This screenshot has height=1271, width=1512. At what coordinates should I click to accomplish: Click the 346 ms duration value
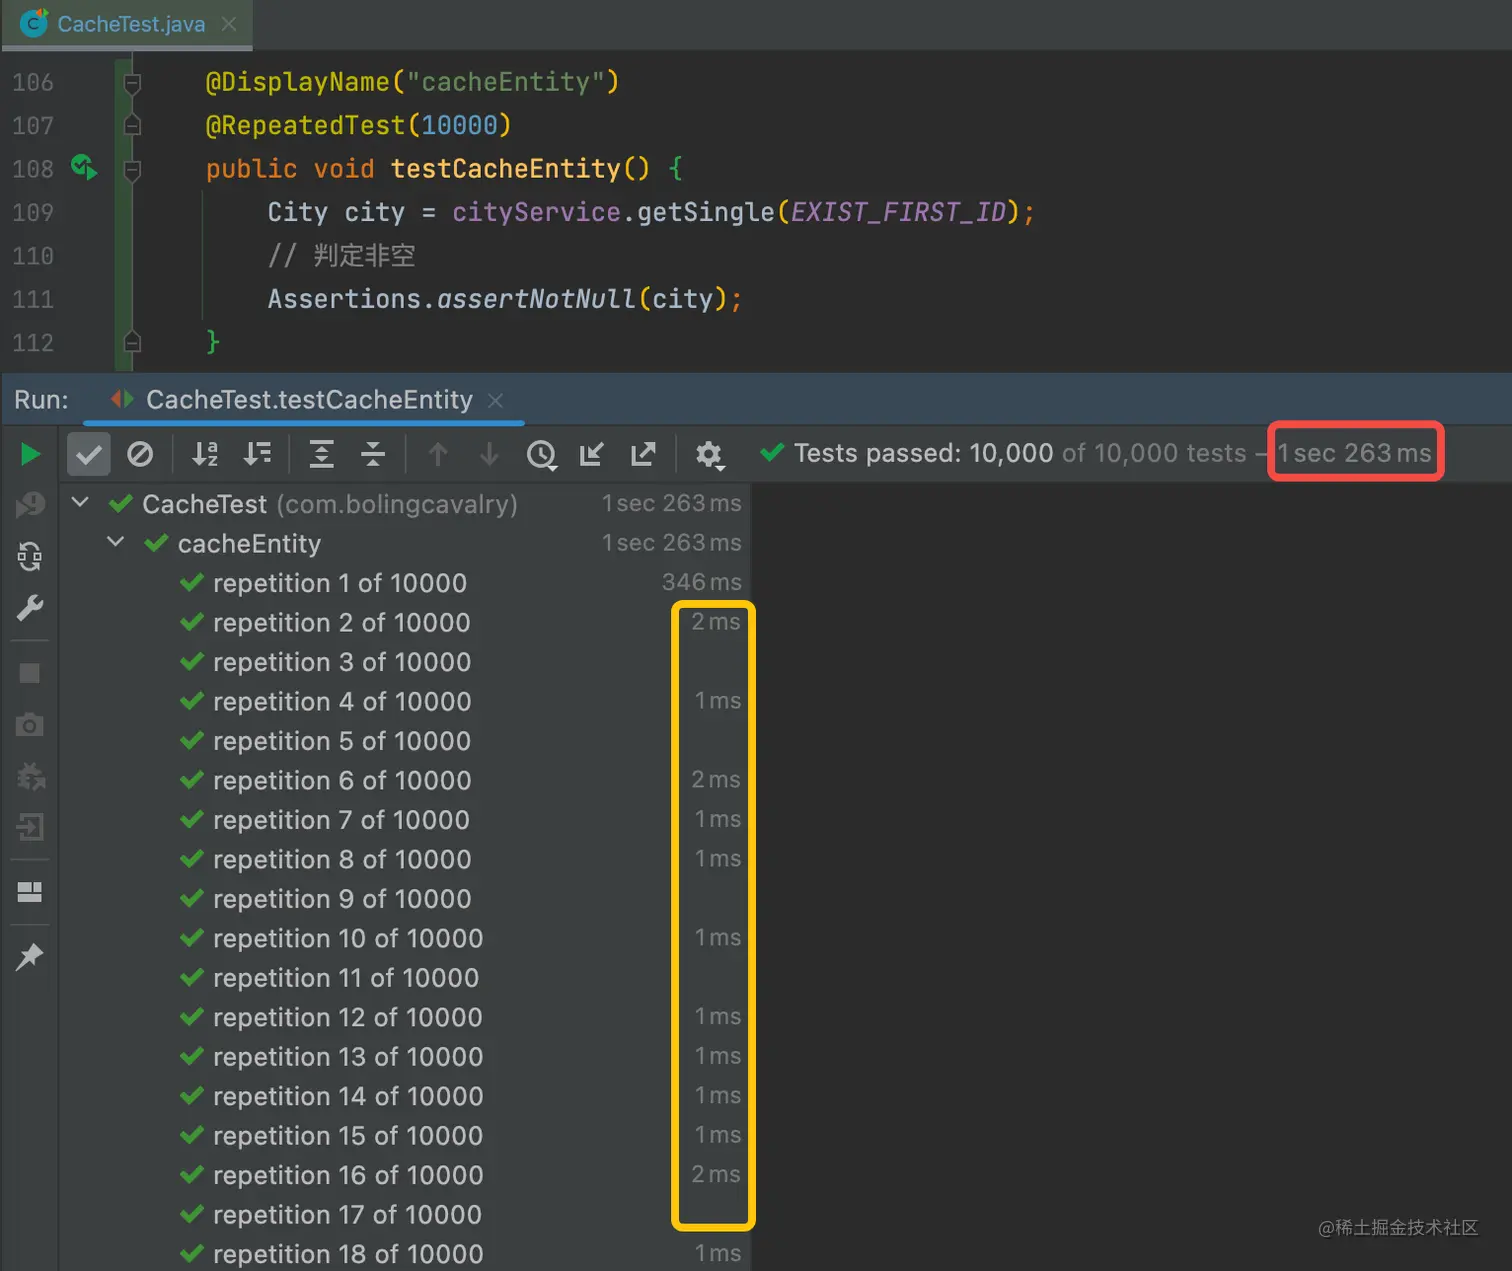(702, 582)
